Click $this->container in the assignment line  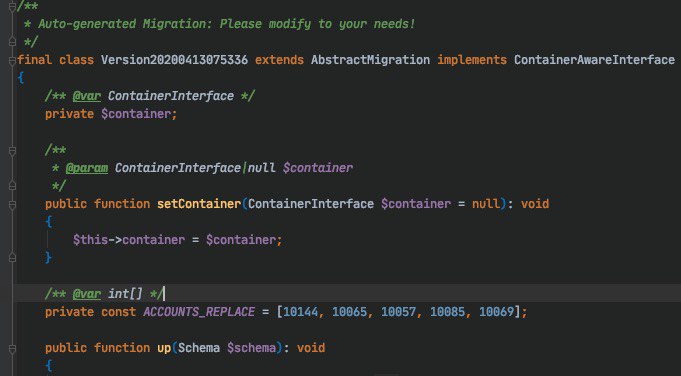(129, 240)
